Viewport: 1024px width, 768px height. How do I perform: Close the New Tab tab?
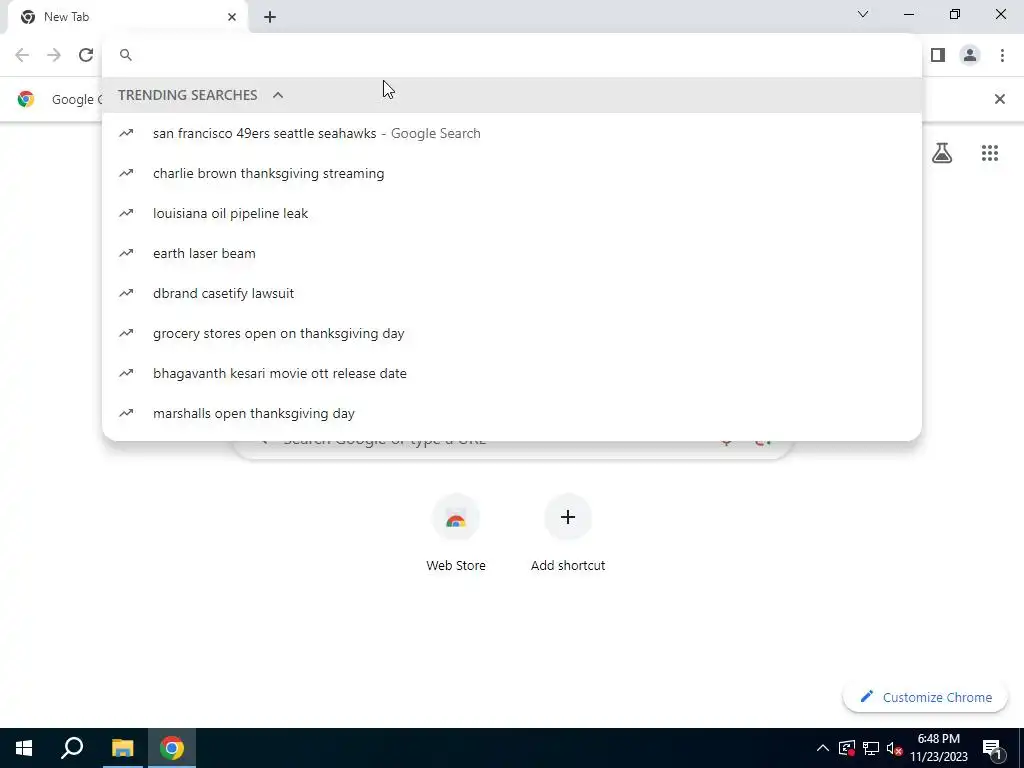click(x=232, y=17)
